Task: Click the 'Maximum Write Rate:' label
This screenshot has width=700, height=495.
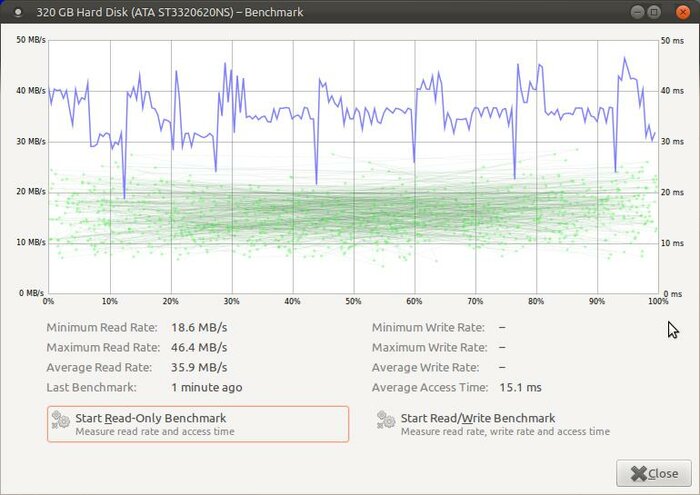Action: pos(429,347)
